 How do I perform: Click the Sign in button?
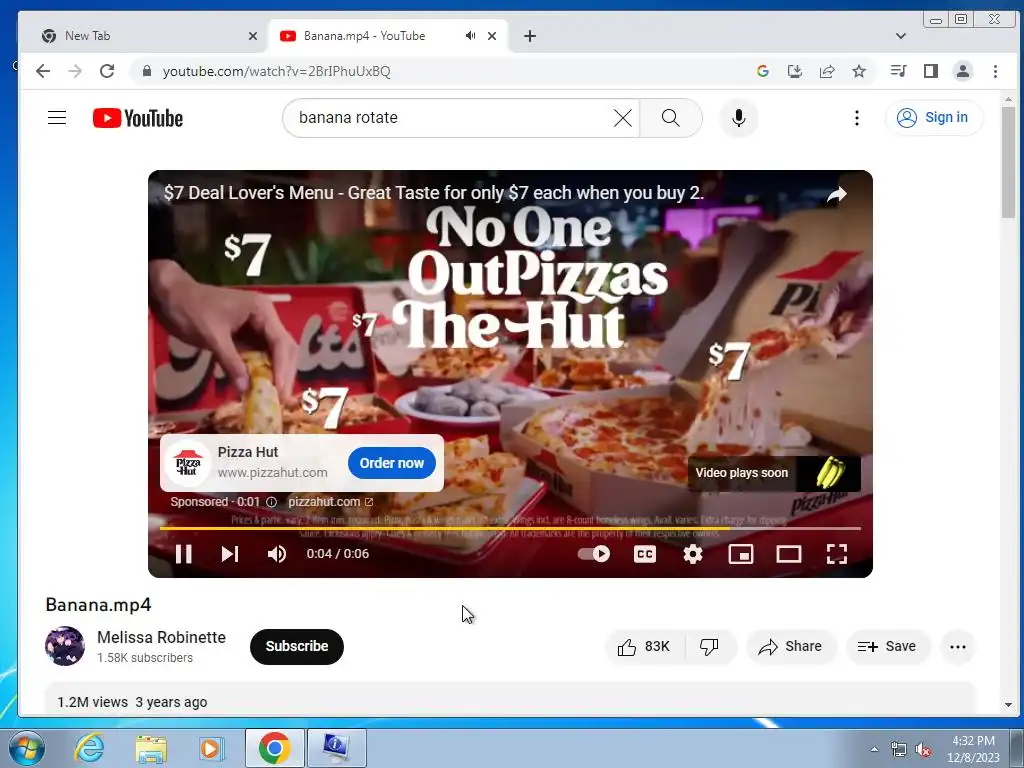click(934, 118)
